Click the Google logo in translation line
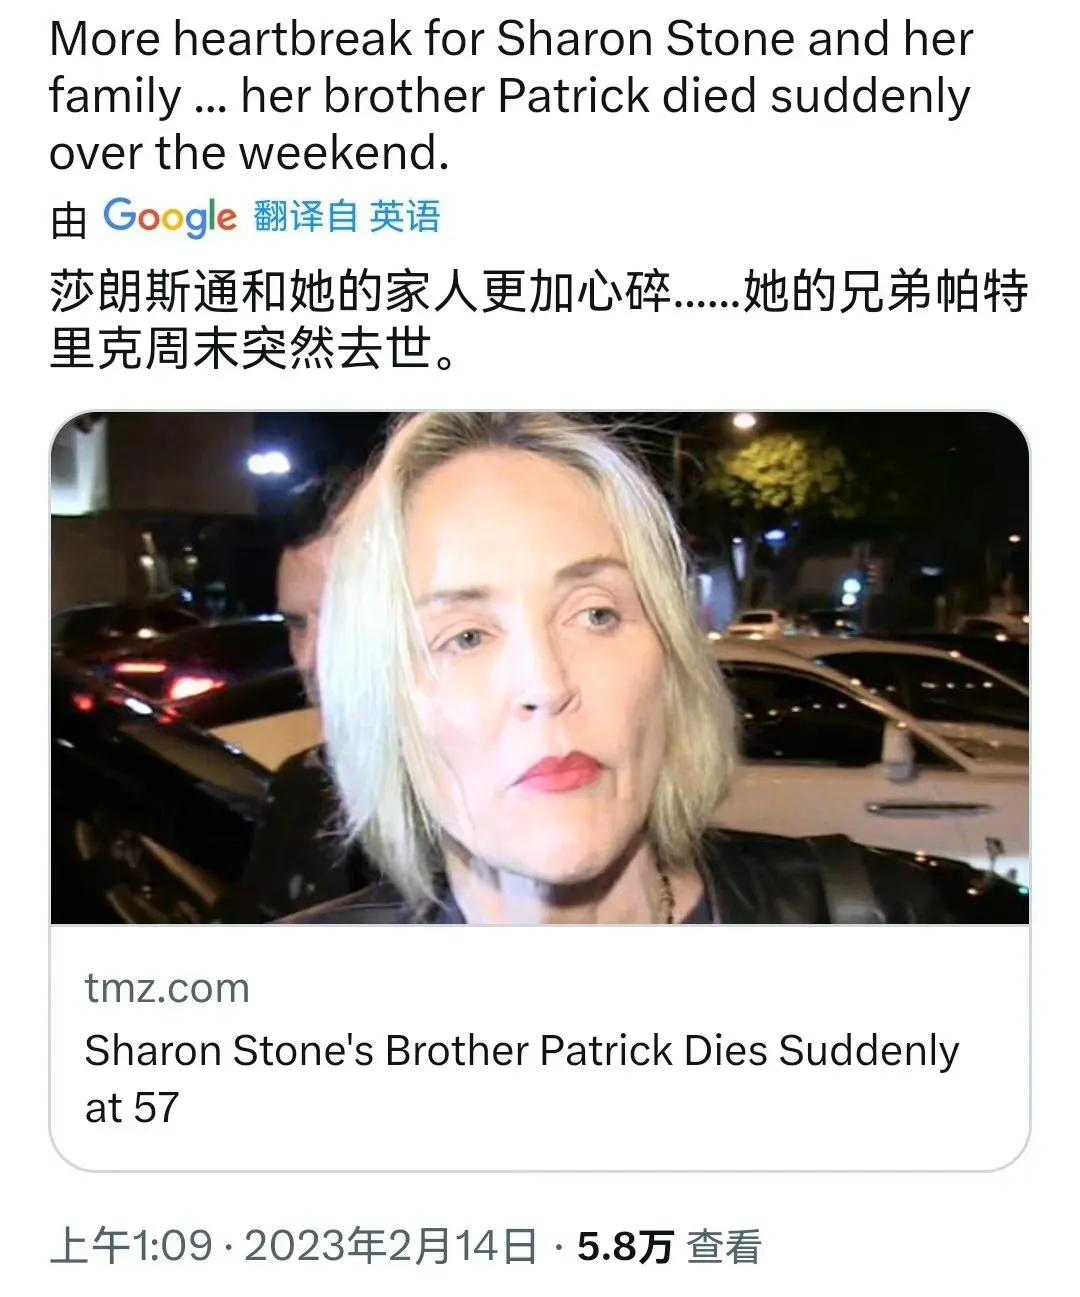The width and height of the screenshot is (1080, 1297). (170, 216)
